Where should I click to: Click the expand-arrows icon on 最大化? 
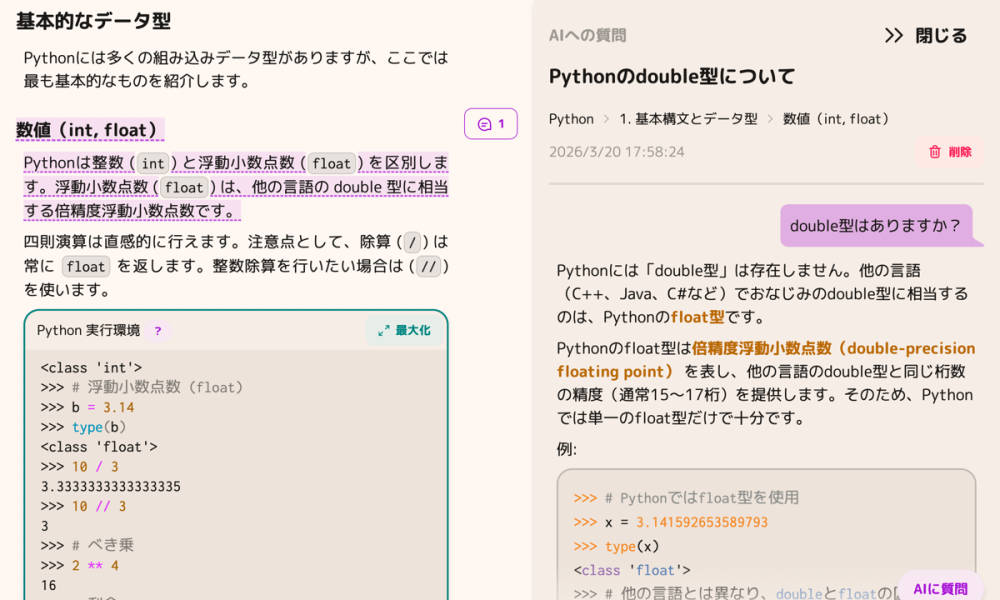(385, 330)
